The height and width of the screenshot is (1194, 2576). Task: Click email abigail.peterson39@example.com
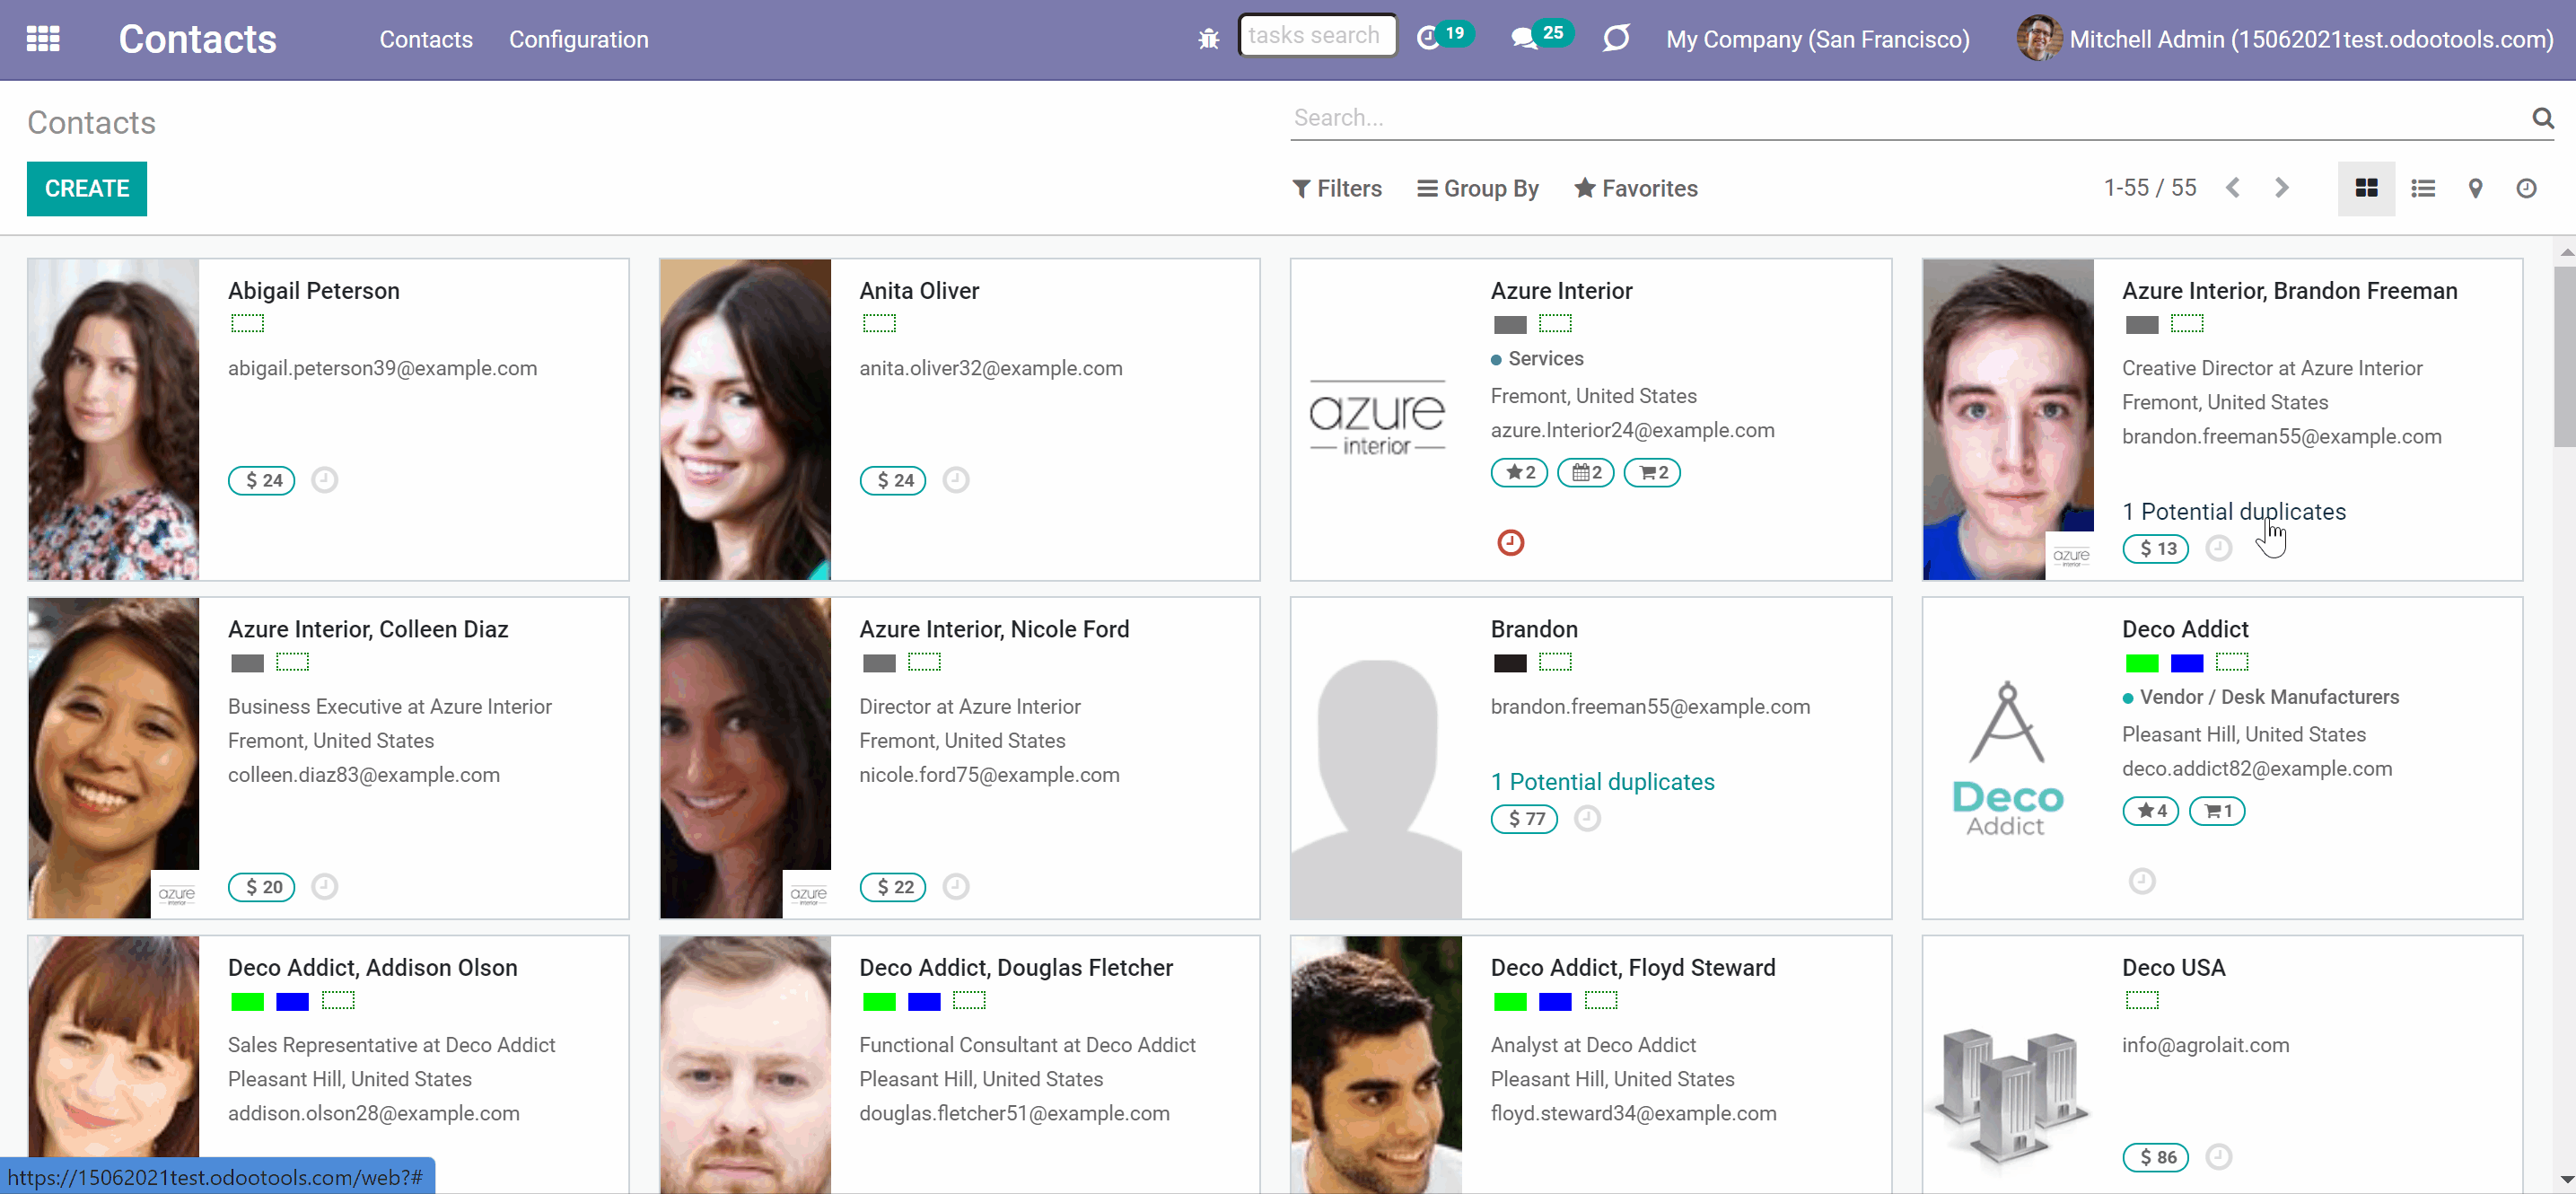382,368
